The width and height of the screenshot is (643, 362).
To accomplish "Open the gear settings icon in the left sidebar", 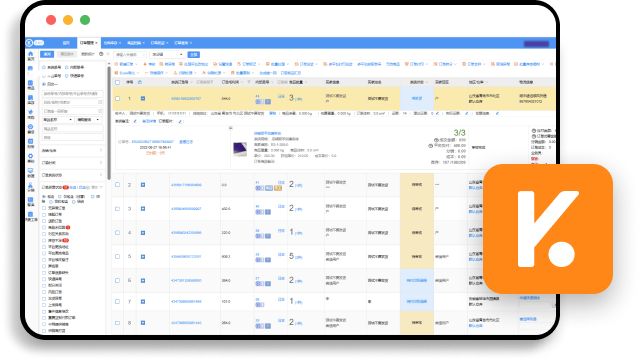I will click(x=30, y=156).
